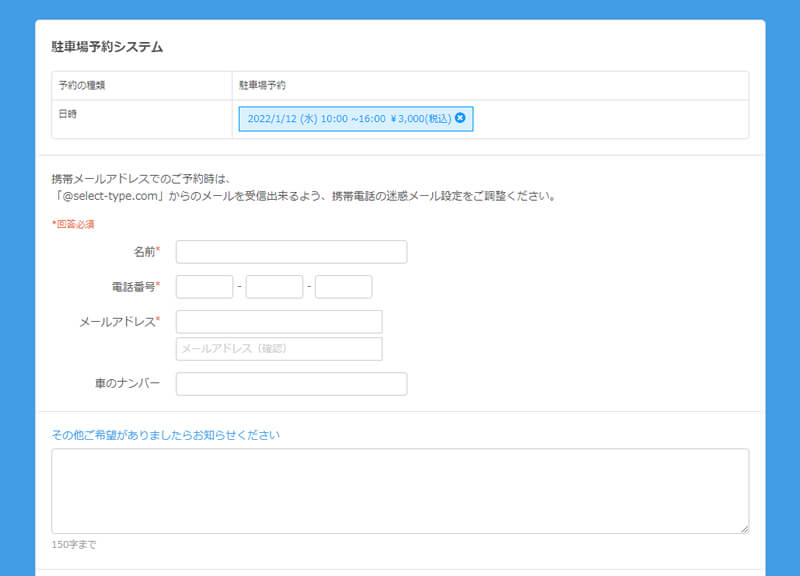Click the 車のナンバー field label
The image size is (800, 576).
pos(127,384)
